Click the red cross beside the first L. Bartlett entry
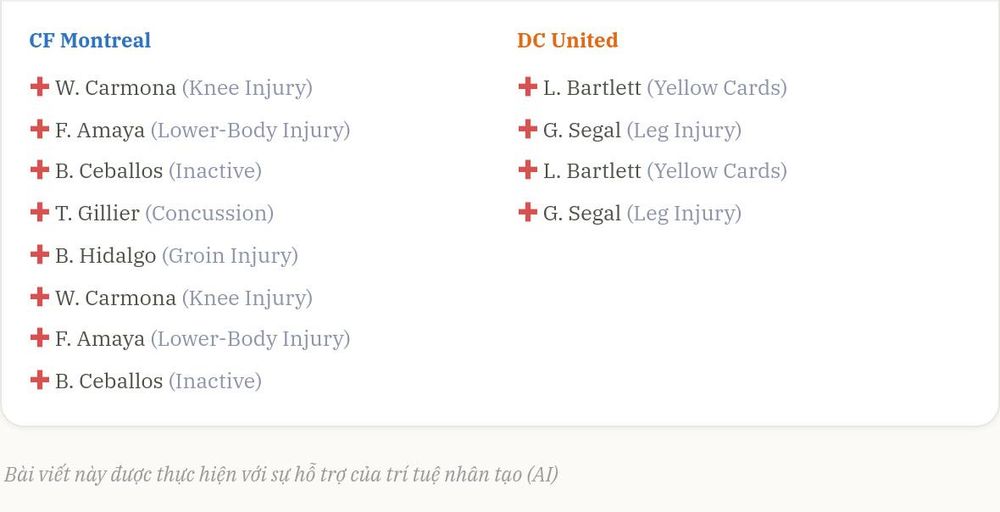 [x=527, y=87]
